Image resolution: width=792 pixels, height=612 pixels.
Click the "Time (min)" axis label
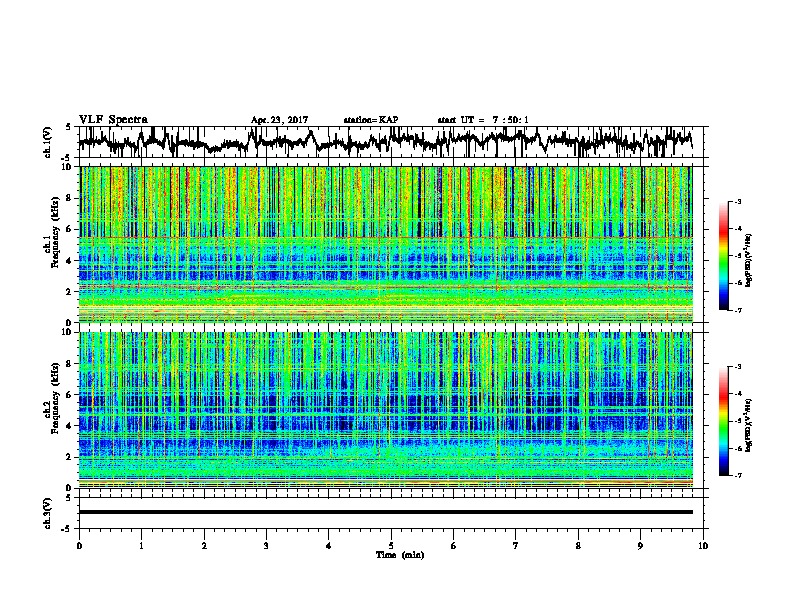pyautogui.click(x=400, y=555)
